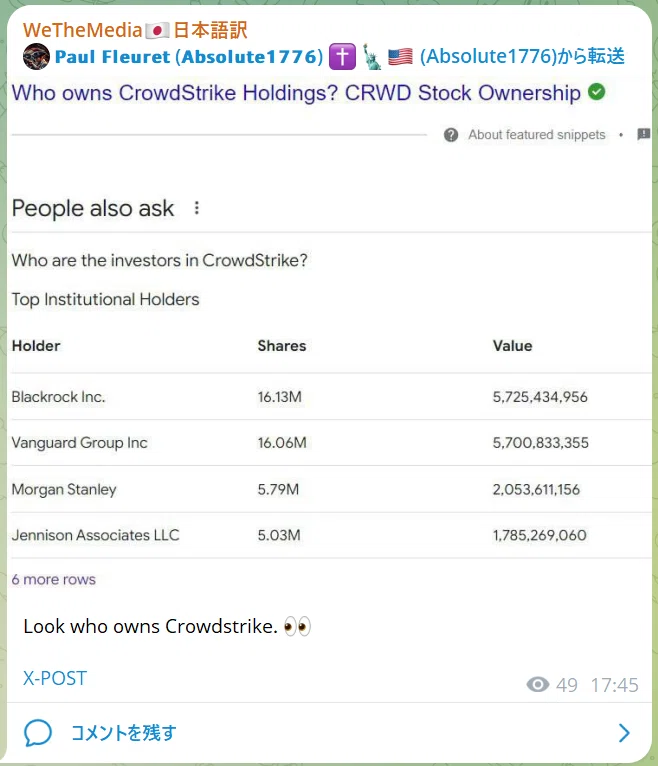The height and width of the screenshot is (766, 658).
Task: Open the X-POST link
Action: [55, 678]
